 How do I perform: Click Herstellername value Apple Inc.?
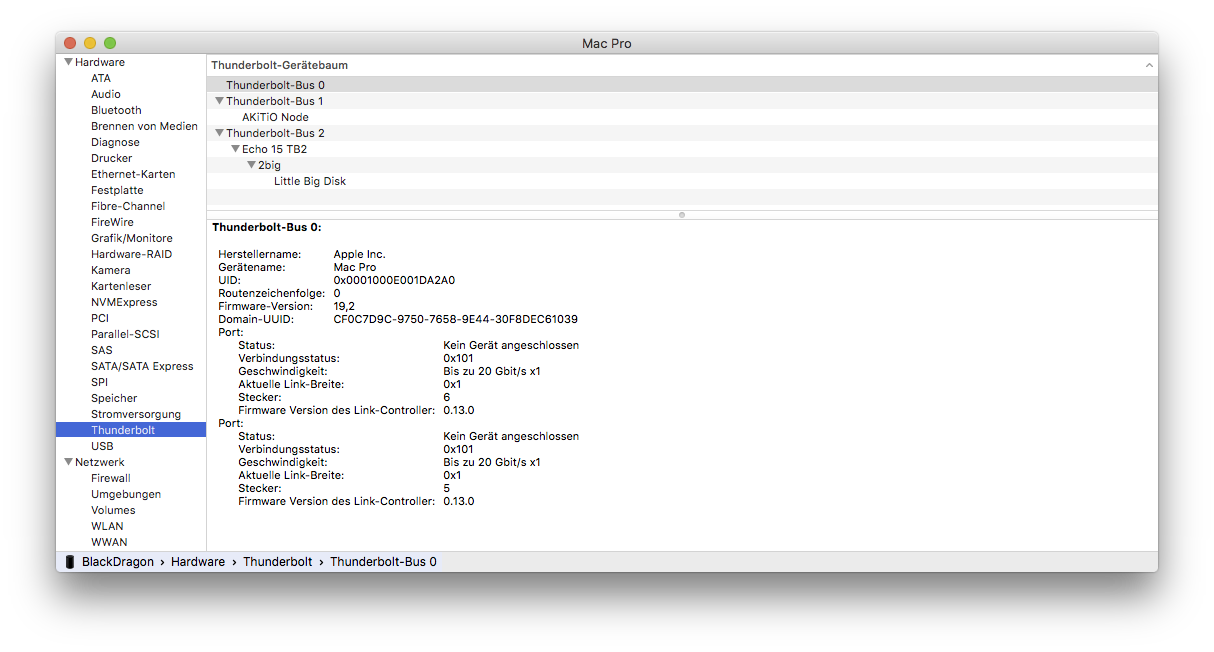click(x=359, y=254)
